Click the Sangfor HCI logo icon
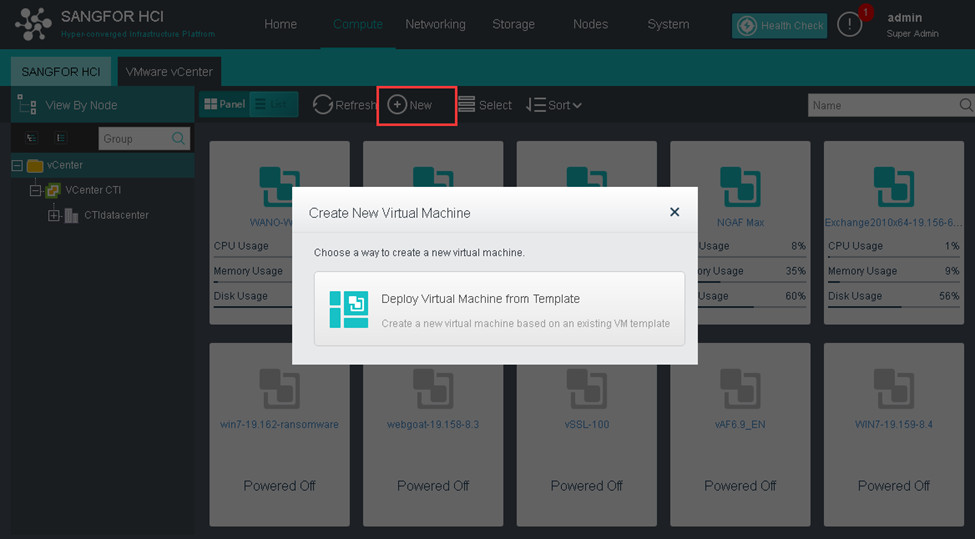This screenshot has height=539, width=975. coord(34,24)
